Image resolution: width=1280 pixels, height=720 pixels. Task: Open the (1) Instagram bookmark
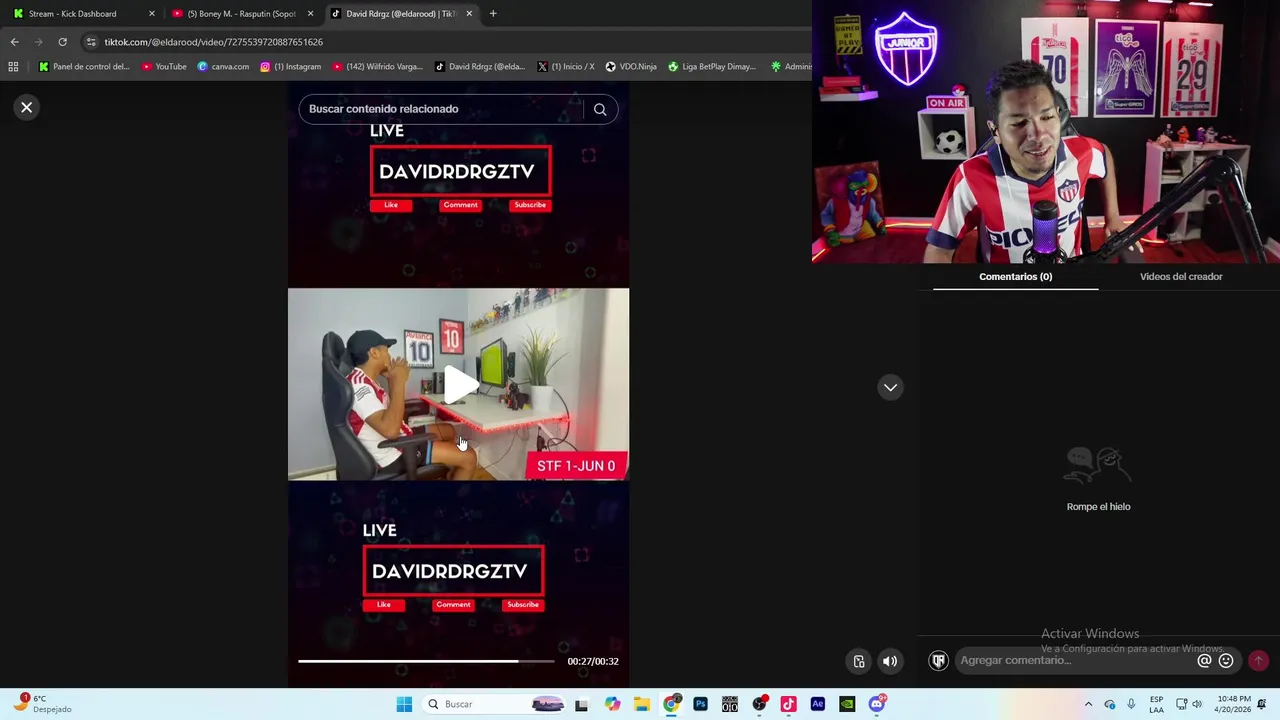tap(290, 67)
